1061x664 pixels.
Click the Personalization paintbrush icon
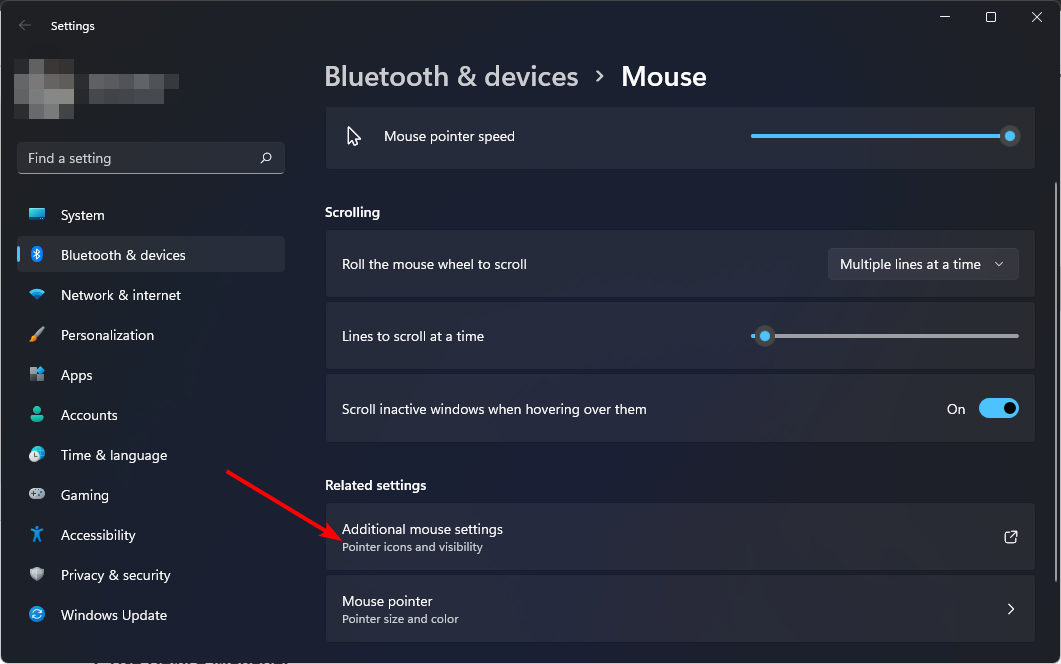coord(37,334)
